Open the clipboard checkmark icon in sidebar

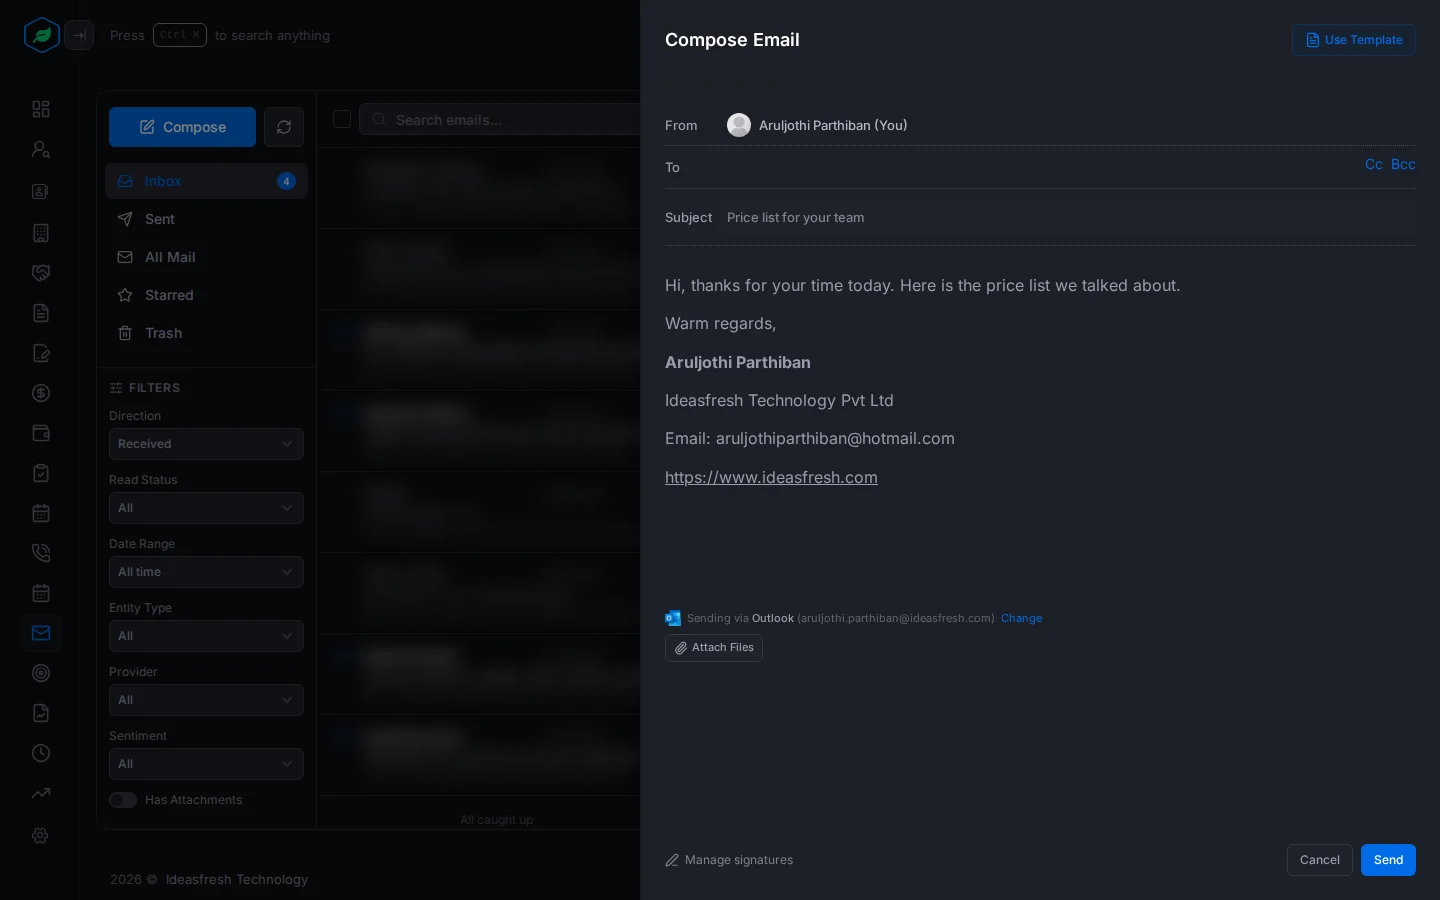[41, 473]
